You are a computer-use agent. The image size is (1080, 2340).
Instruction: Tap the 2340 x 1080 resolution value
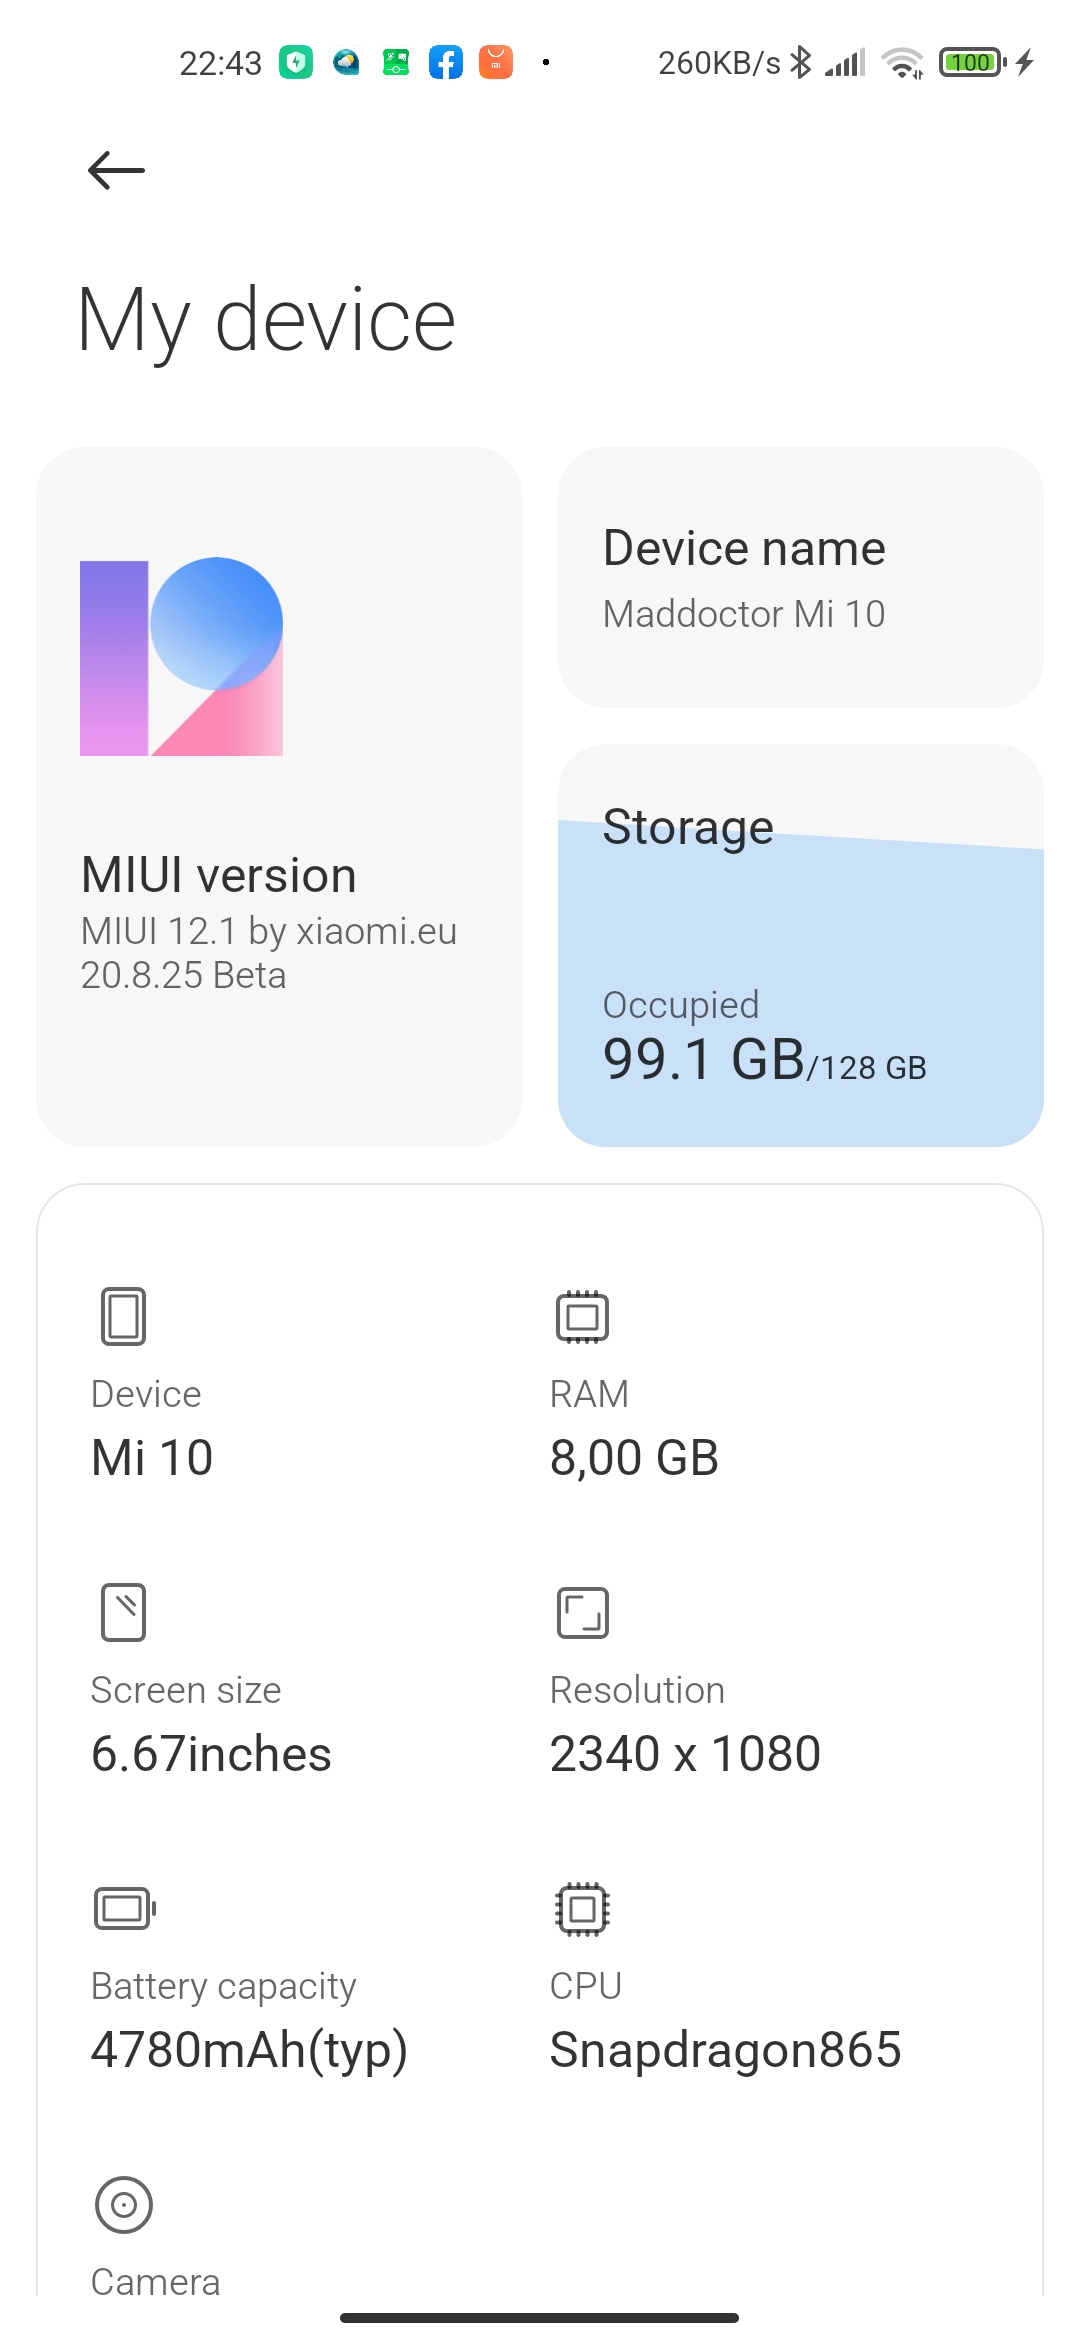pos(685,1754)
